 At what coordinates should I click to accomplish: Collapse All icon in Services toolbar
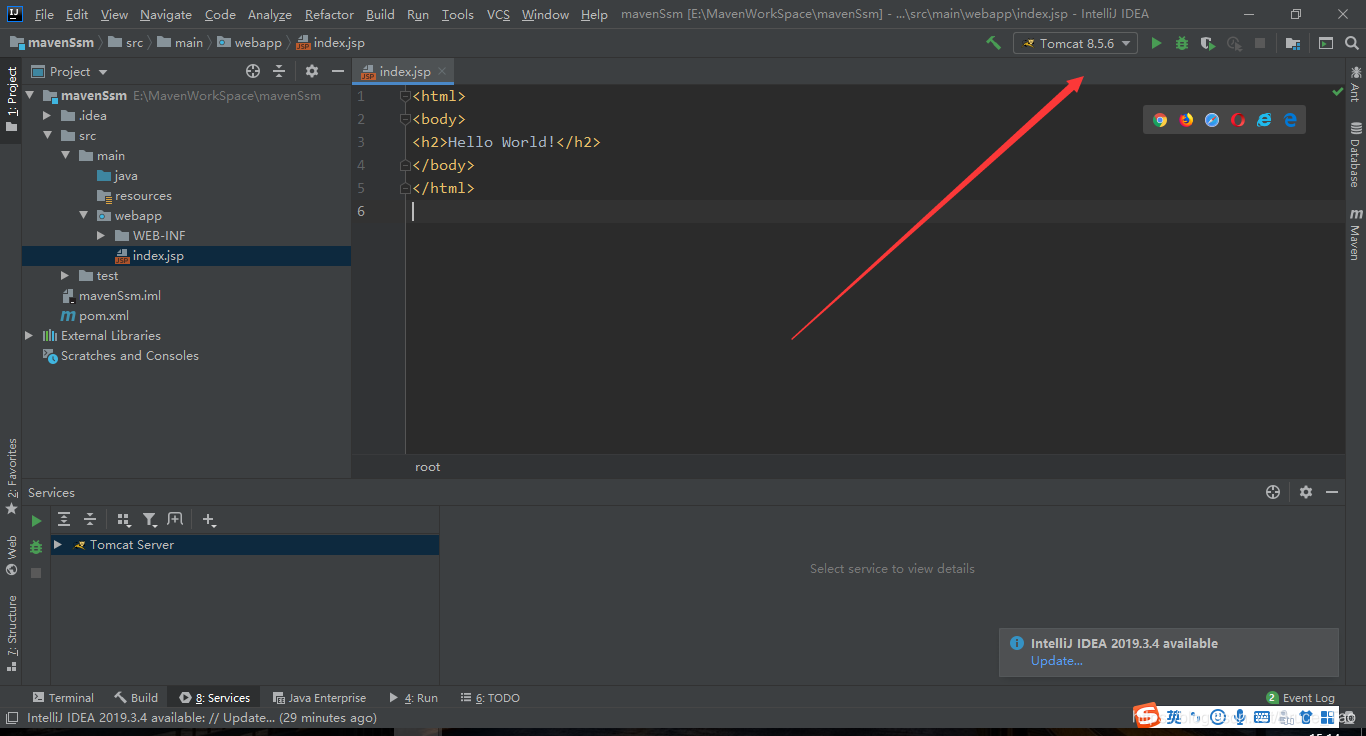tap(90, 519)
